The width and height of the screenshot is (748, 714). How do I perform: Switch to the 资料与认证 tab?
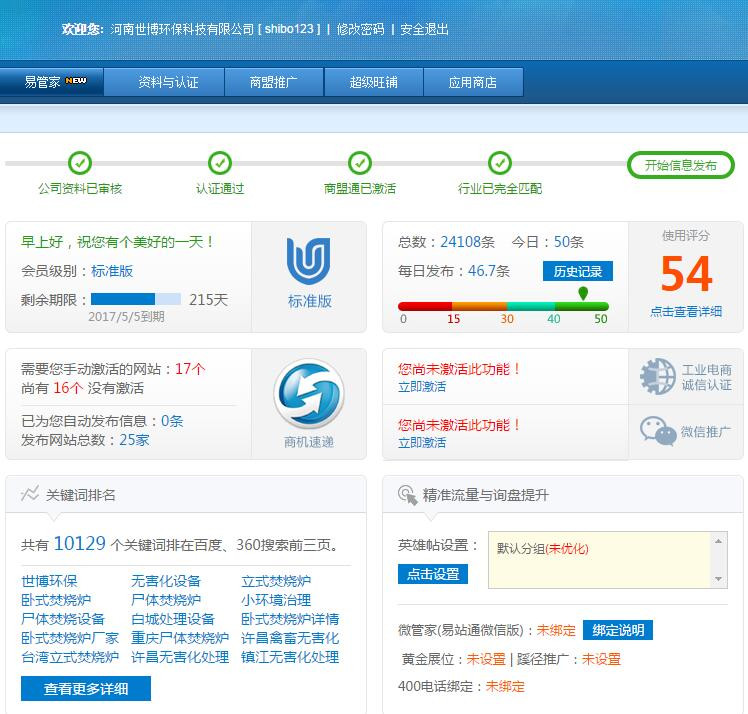point(168,82)
